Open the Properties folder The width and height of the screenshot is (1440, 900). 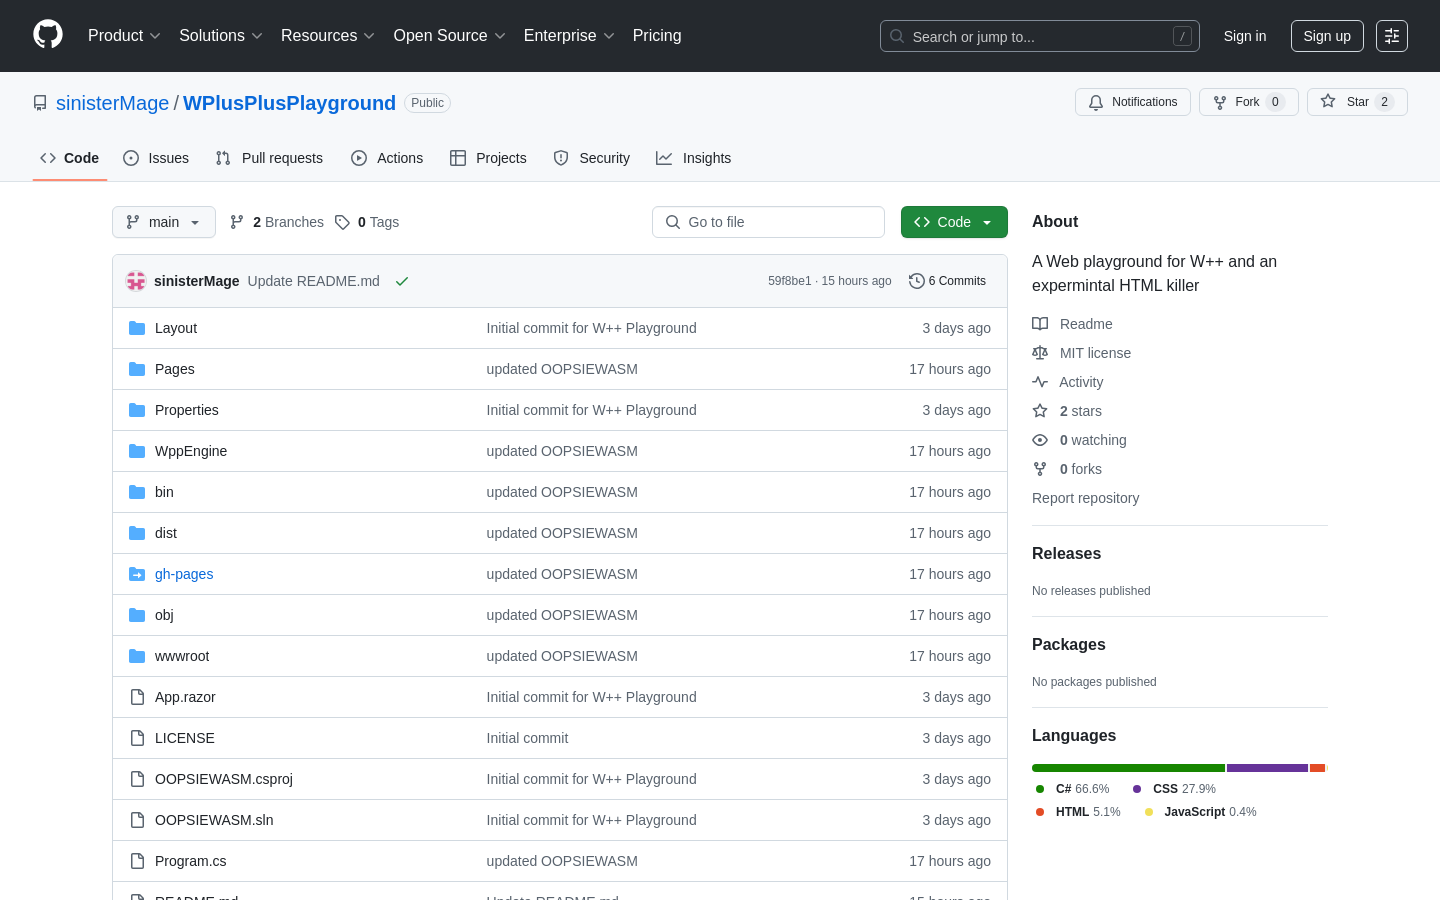(x=187, y=410)
